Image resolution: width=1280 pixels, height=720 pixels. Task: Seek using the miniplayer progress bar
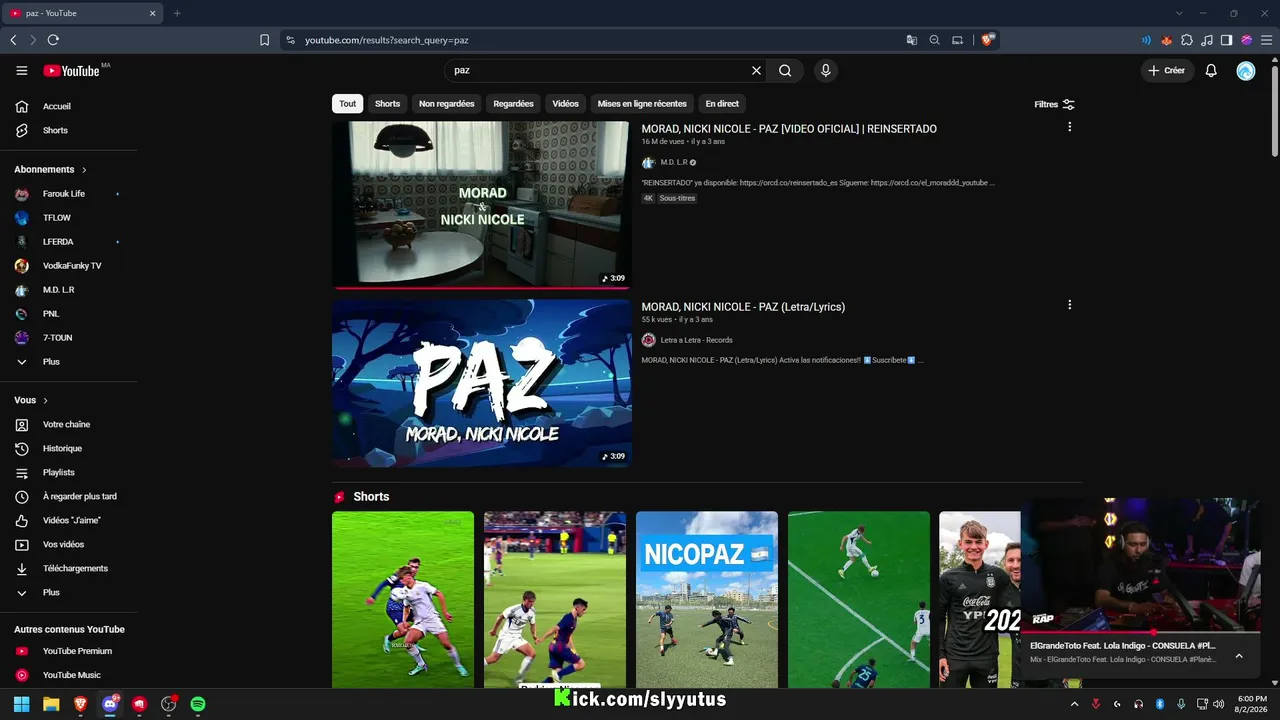point(1140,633)
